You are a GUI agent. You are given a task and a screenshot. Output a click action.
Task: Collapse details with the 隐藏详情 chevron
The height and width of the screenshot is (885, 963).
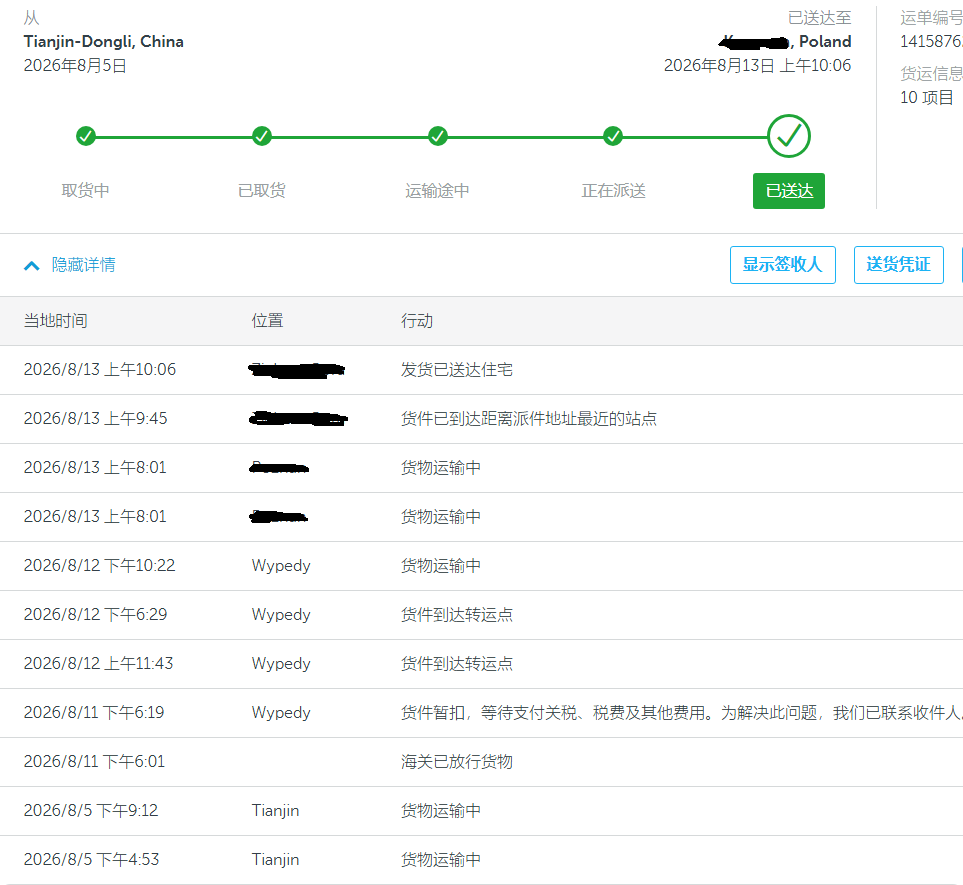pyautogui.click(x=32, y=265)
